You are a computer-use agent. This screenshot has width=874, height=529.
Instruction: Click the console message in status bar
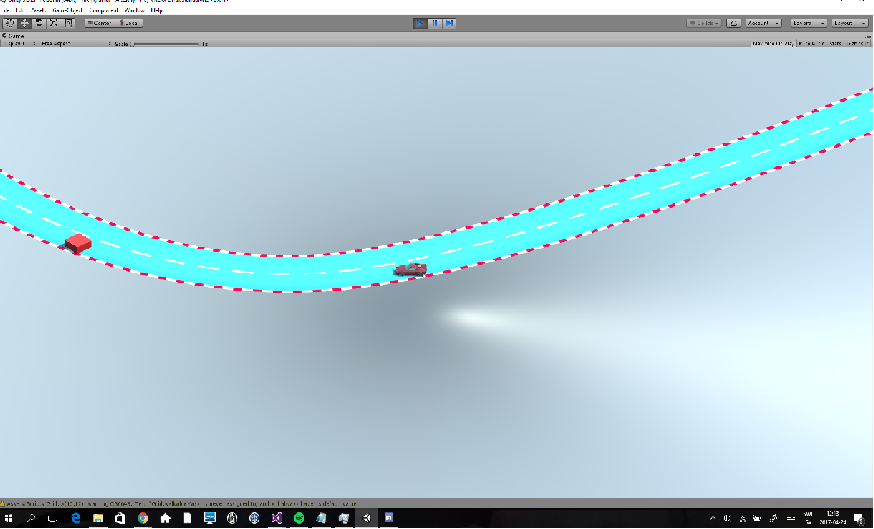(180, 503)
